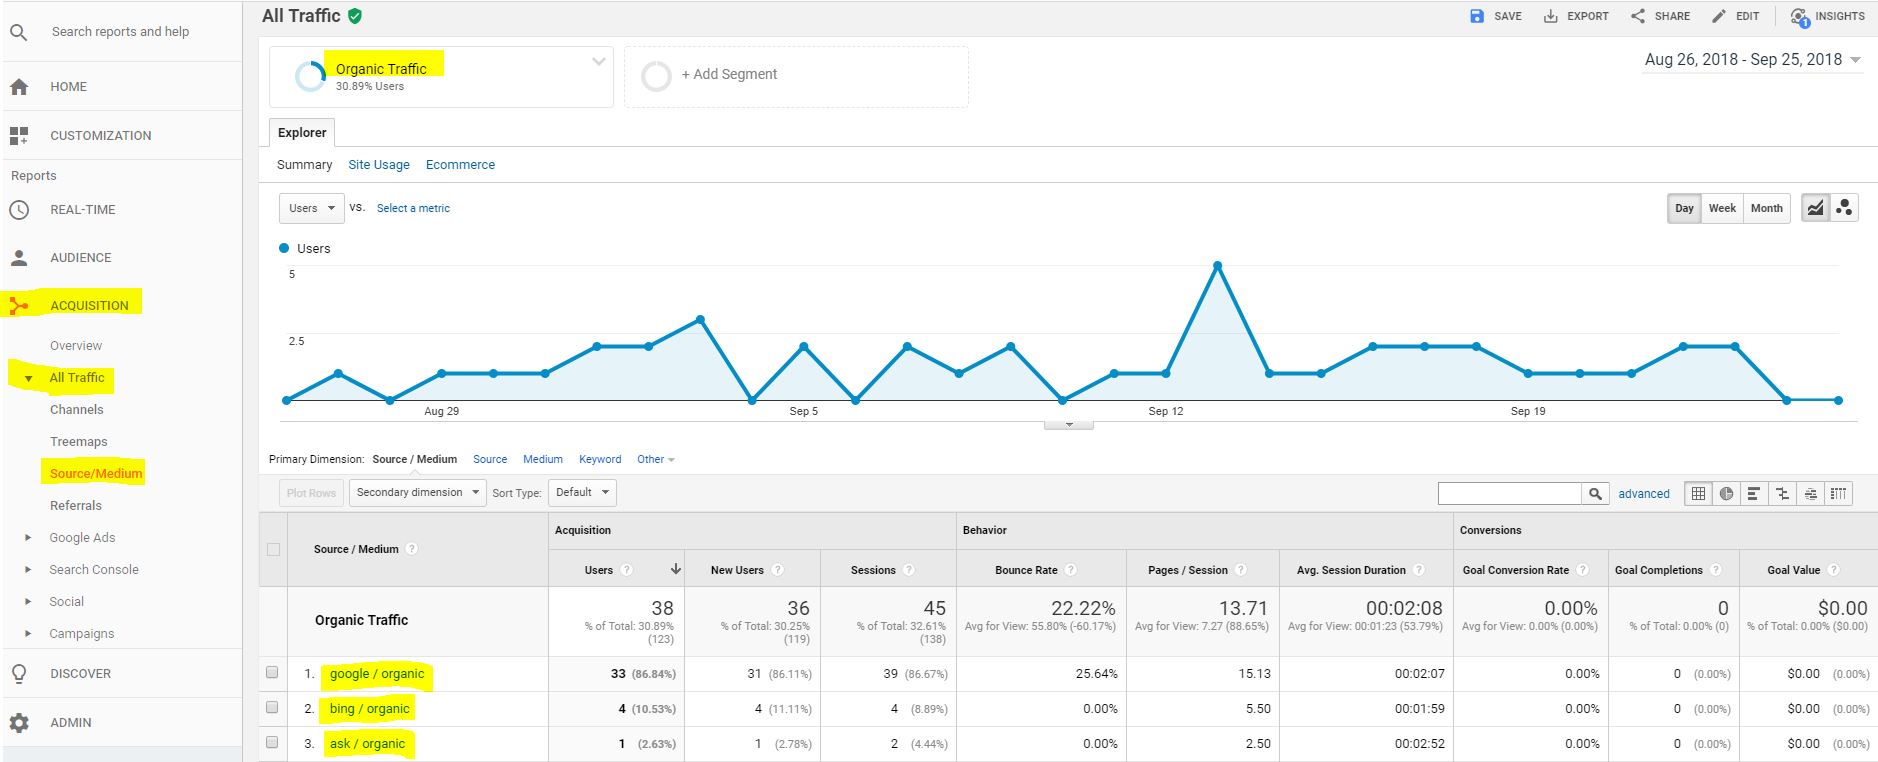The image size is (1878, 762).
Task: Click the Save report icon
Action: [1477, 16]
